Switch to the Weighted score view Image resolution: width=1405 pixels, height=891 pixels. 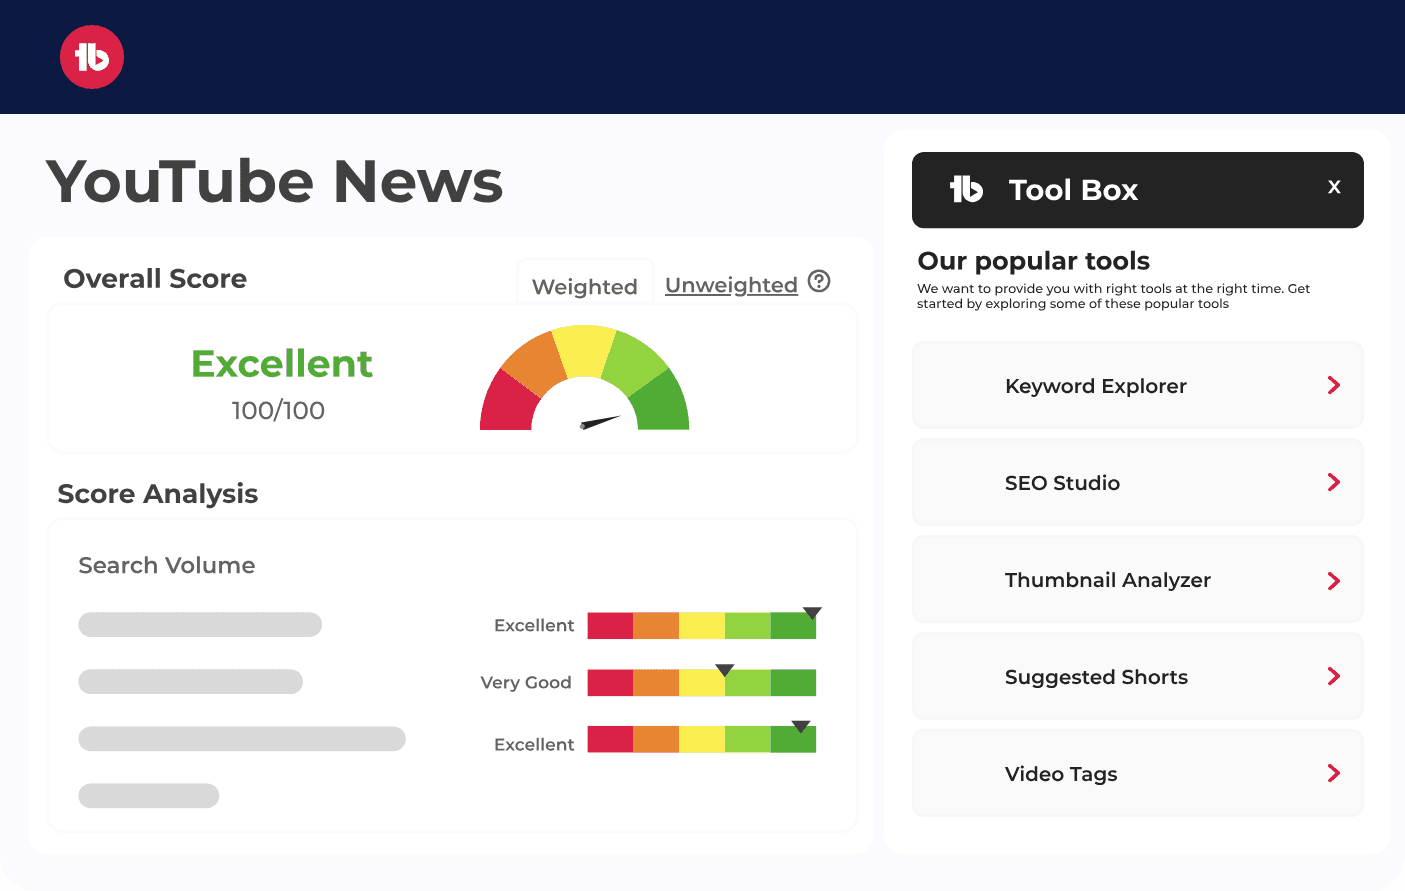[x=584, y=285]
